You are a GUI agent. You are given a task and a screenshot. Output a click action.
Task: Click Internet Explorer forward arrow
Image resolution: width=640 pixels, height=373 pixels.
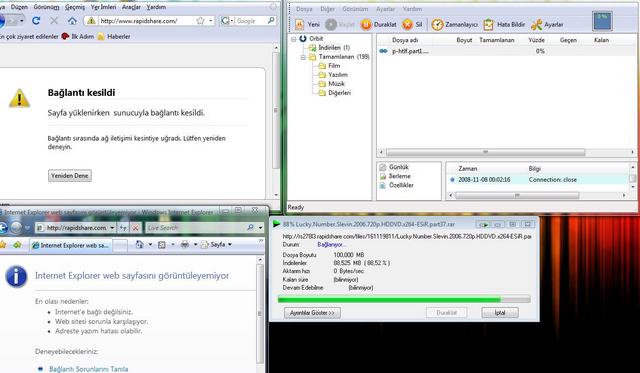pyautogui.click(x=16, y=228)
